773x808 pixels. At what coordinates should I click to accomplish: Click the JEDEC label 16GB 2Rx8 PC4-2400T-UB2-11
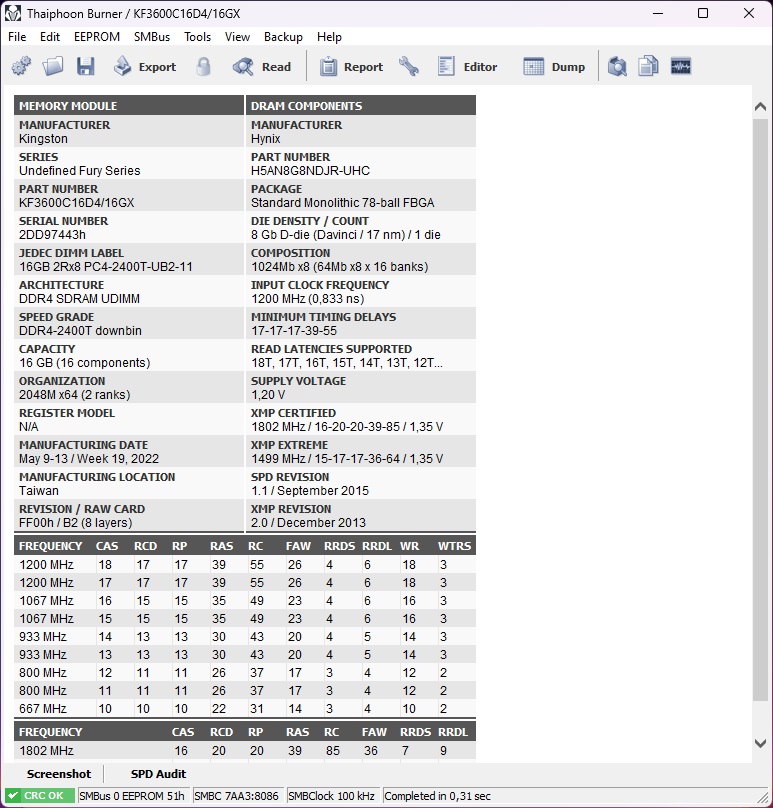pyautogui.click(x=106, y=266)
